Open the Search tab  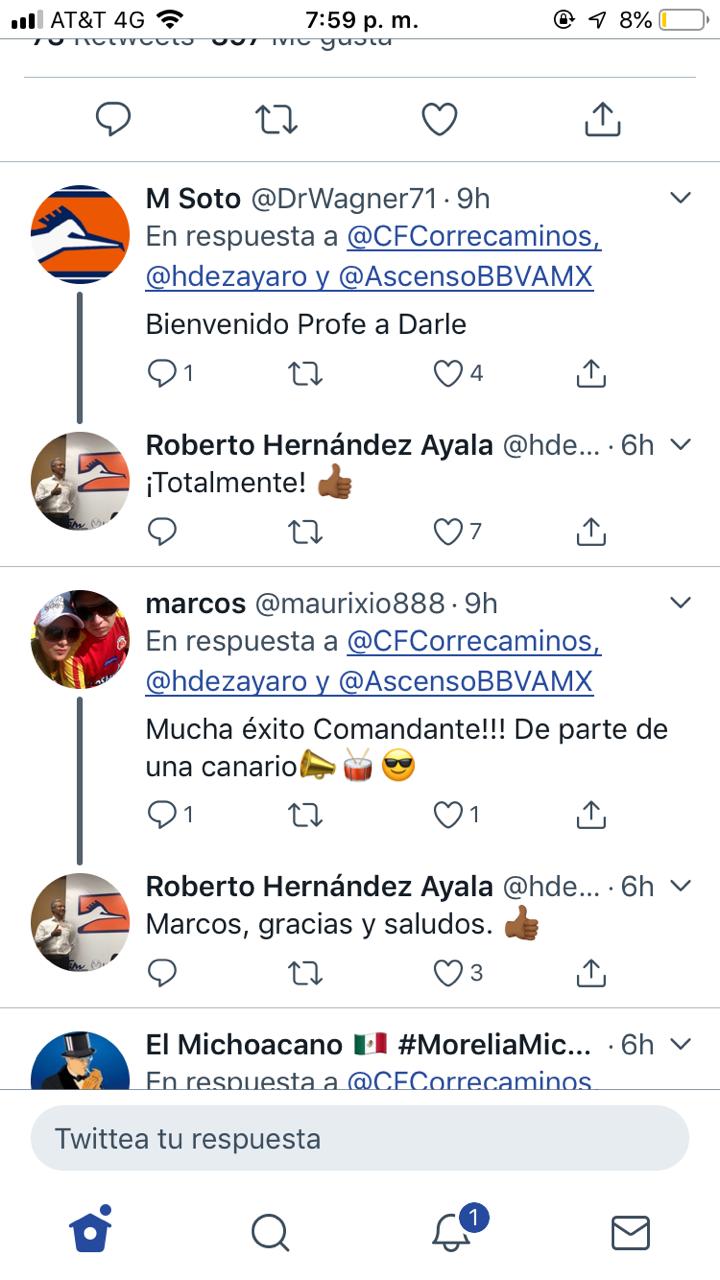[x=270, y=1232]
